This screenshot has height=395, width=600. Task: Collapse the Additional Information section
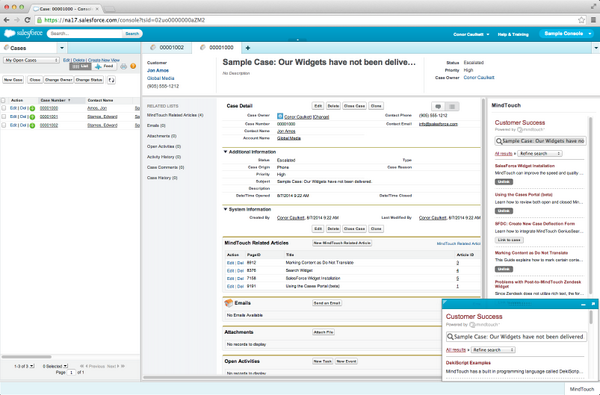[x=225, y=152]
